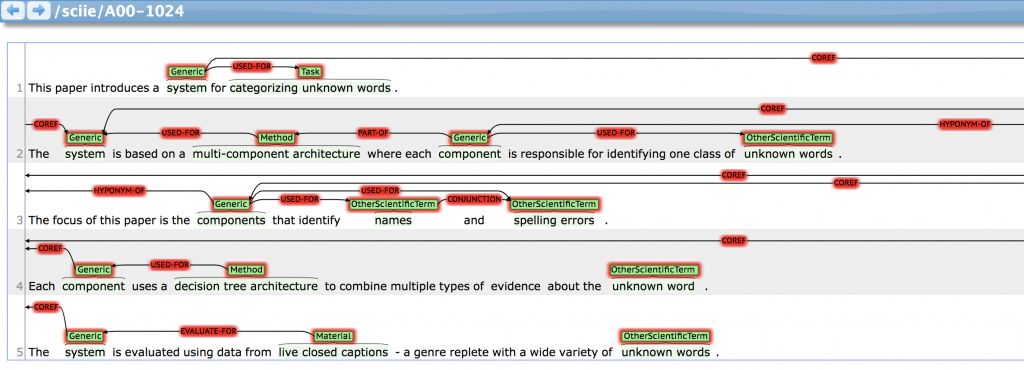Select Method label over multi-component architecture
The height and width of the screenshot is (370, 1024).
(276, 138)
